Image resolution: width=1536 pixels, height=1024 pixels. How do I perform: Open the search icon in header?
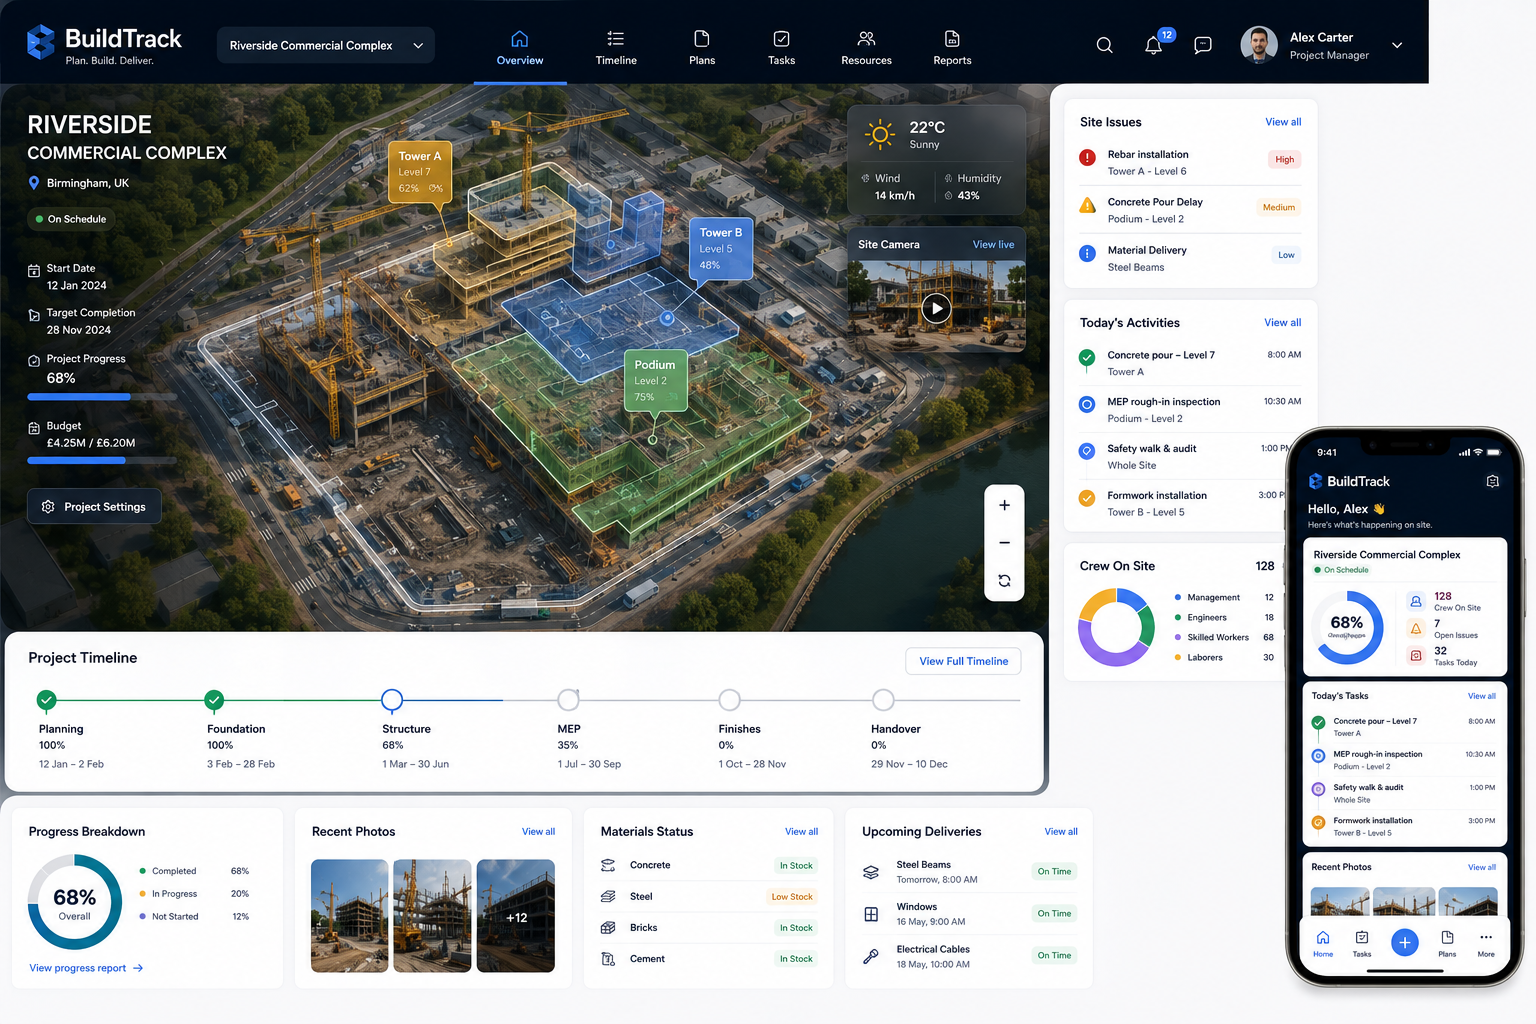coord(1104,45)
